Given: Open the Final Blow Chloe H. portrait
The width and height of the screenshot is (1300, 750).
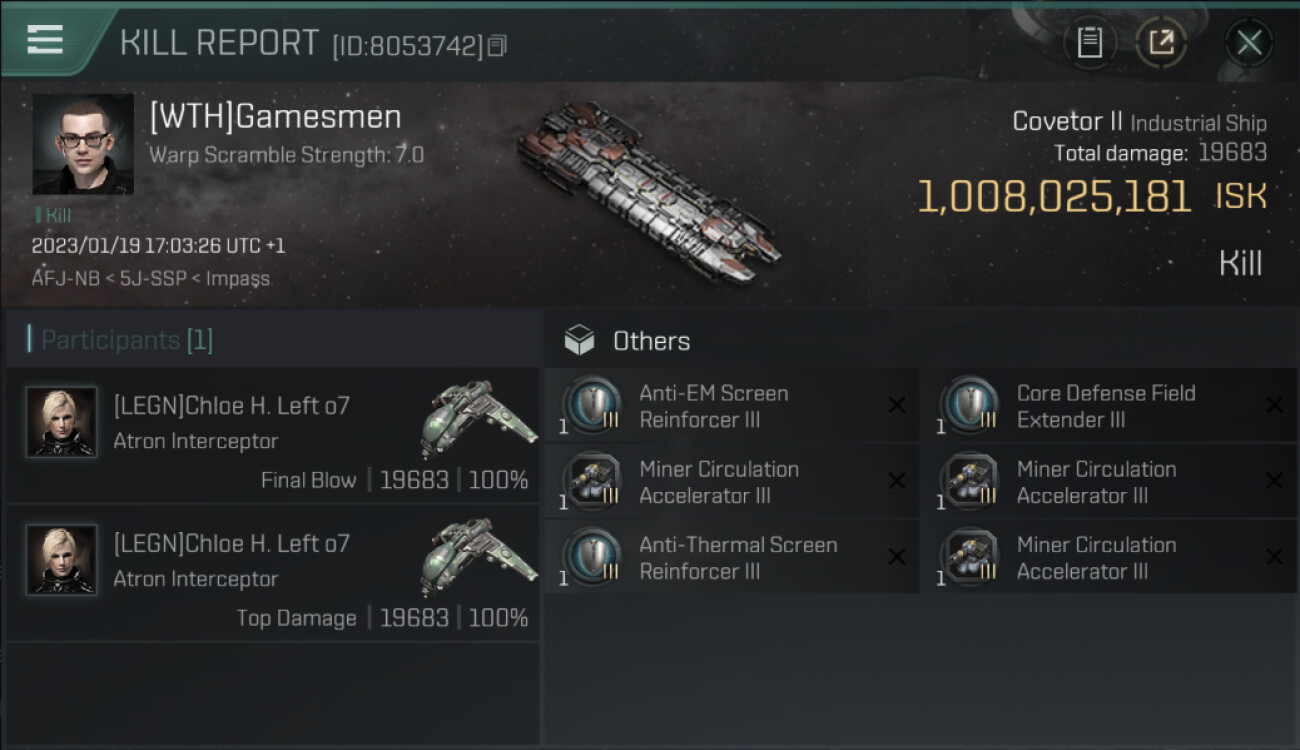Looking at the screenshot, I should (62, 422).
